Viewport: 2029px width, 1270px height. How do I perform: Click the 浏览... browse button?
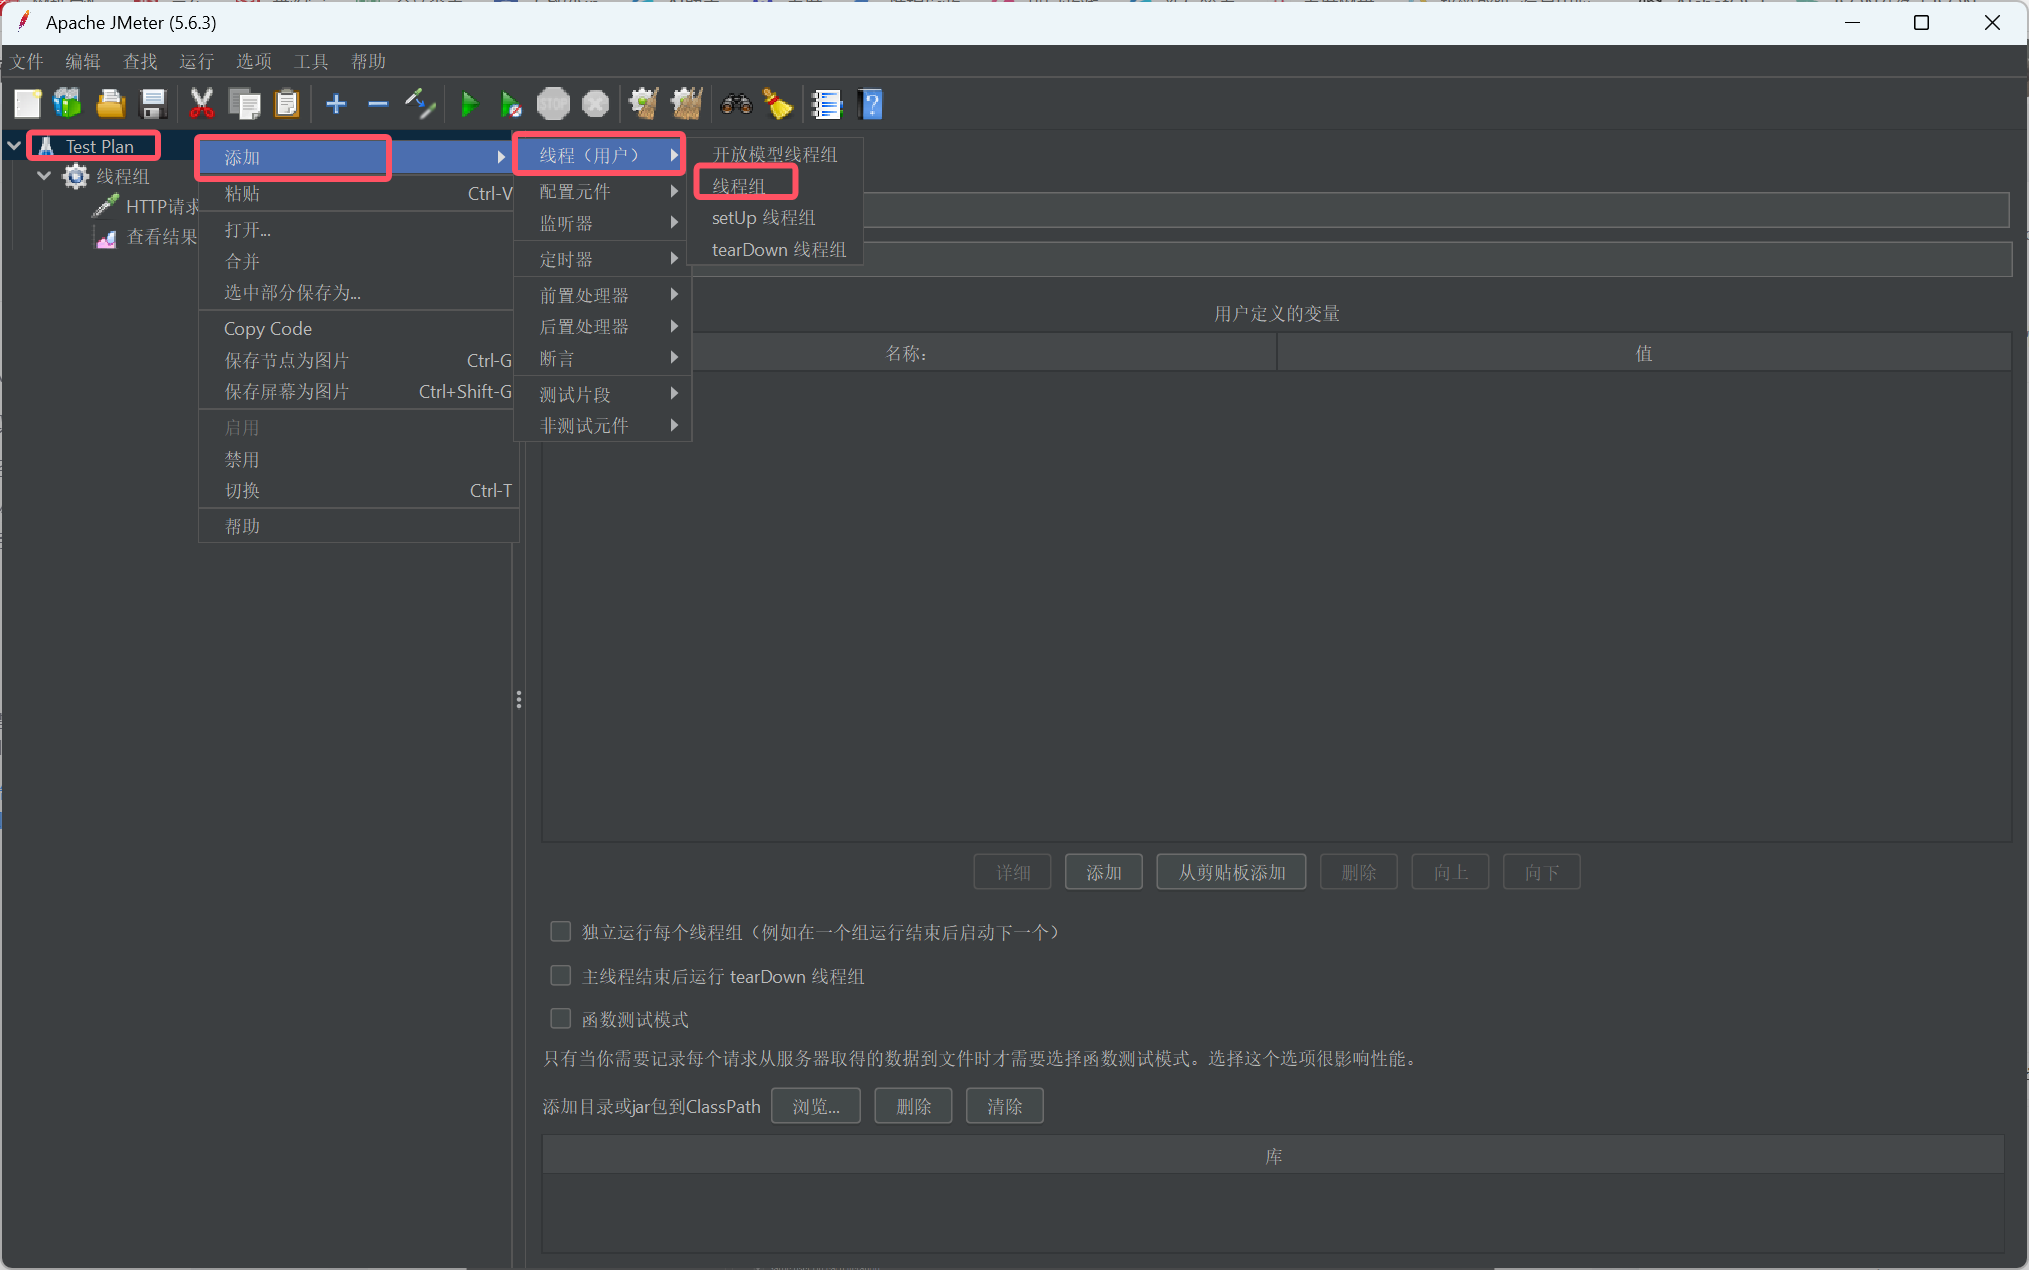(815, 1106)
